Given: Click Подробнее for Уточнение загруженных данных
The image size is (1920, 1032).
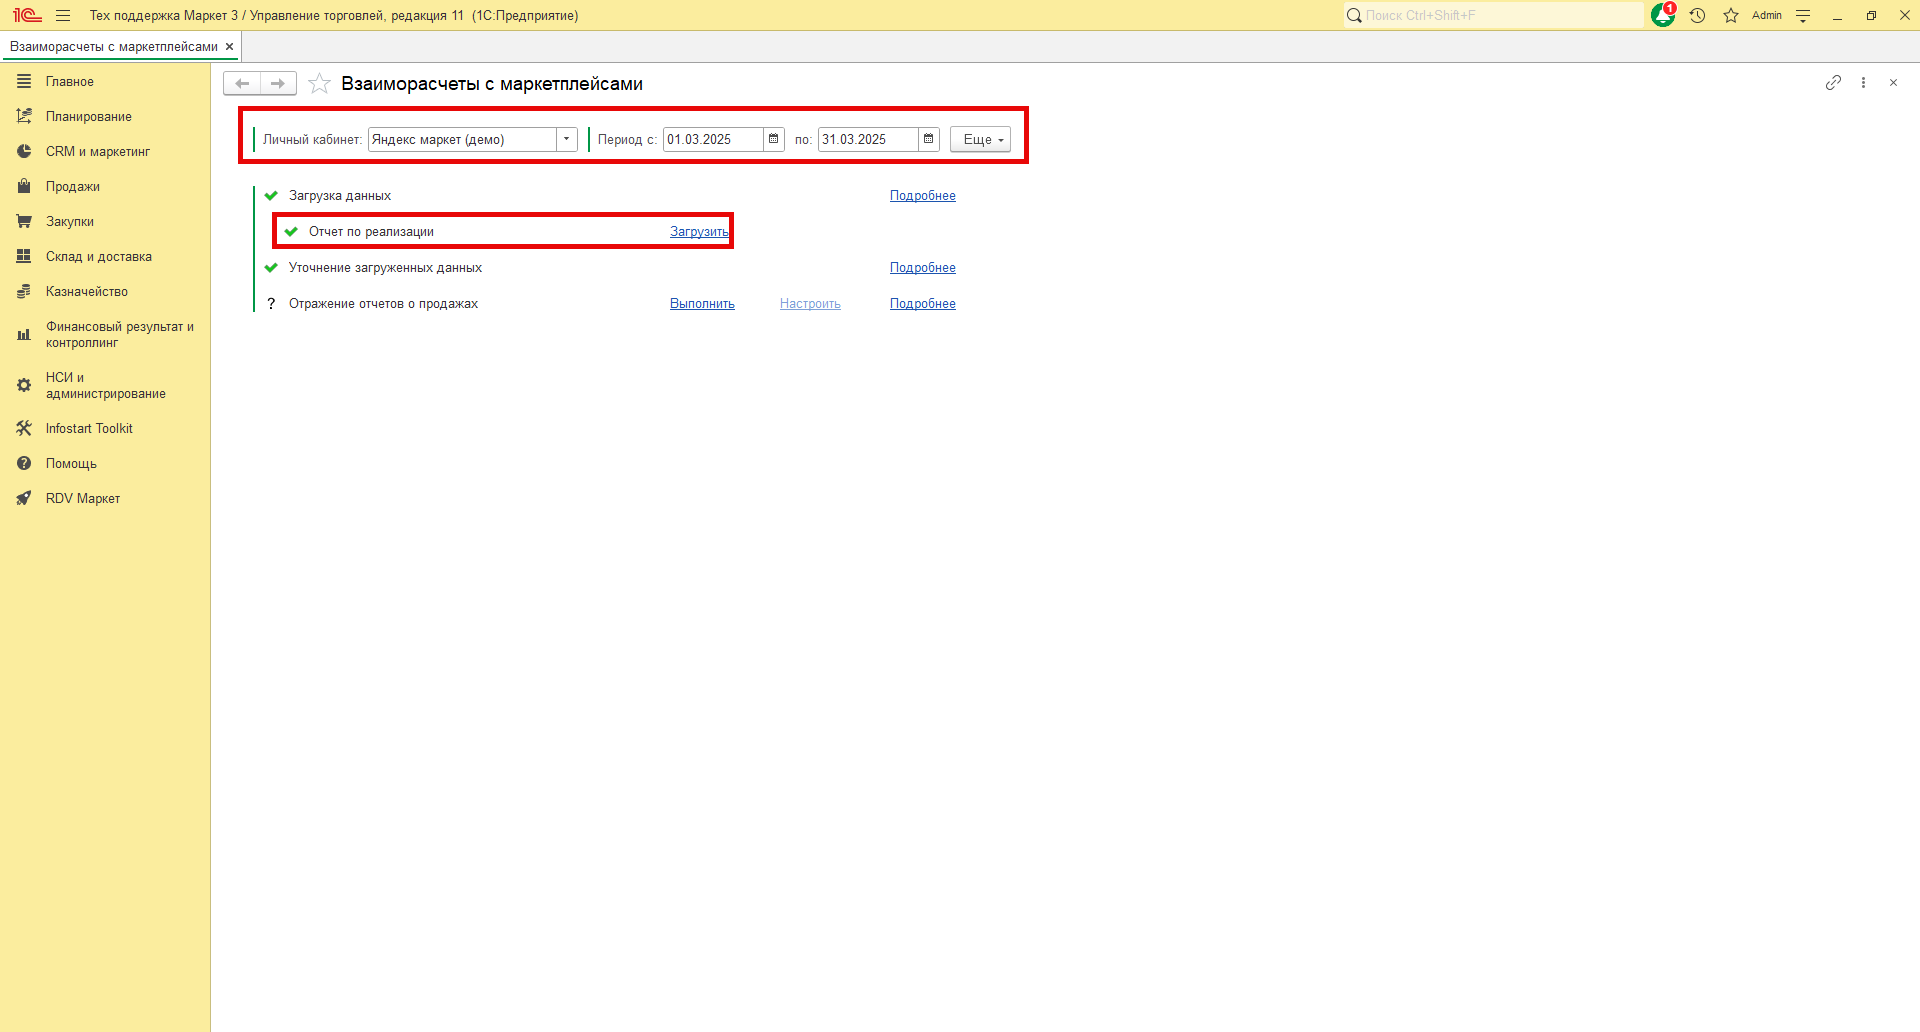Looking at the screenshot, I should click(923, 267).
